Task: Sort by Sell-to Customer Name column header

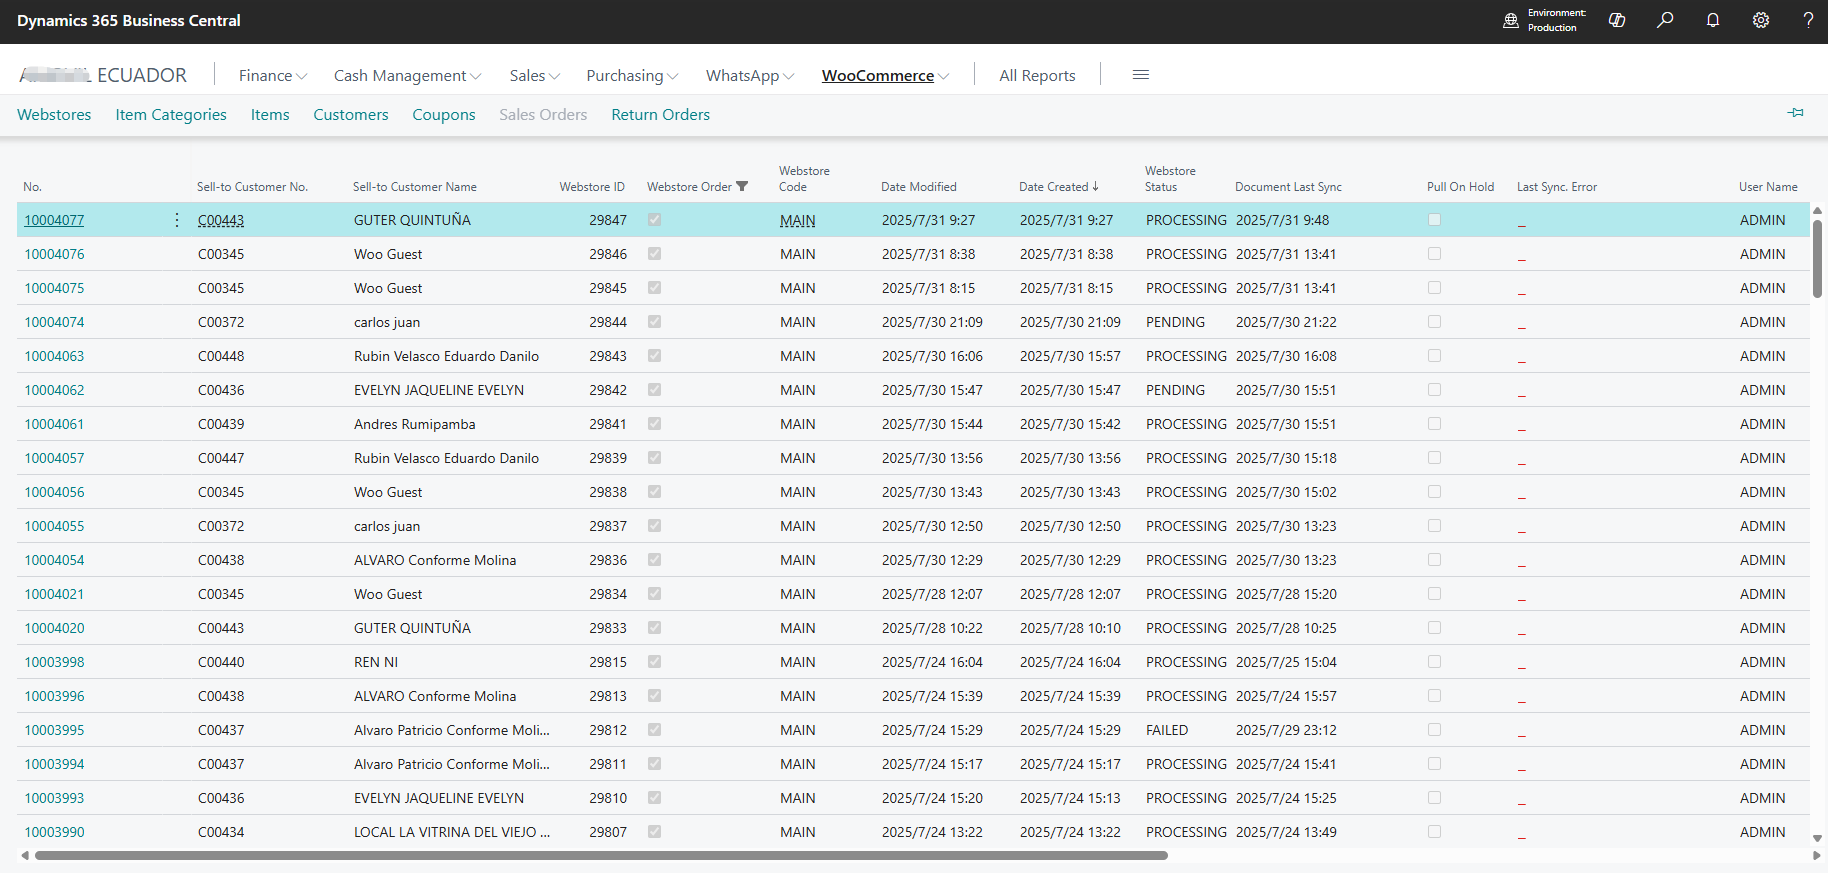Action: [x=415, y=187]
